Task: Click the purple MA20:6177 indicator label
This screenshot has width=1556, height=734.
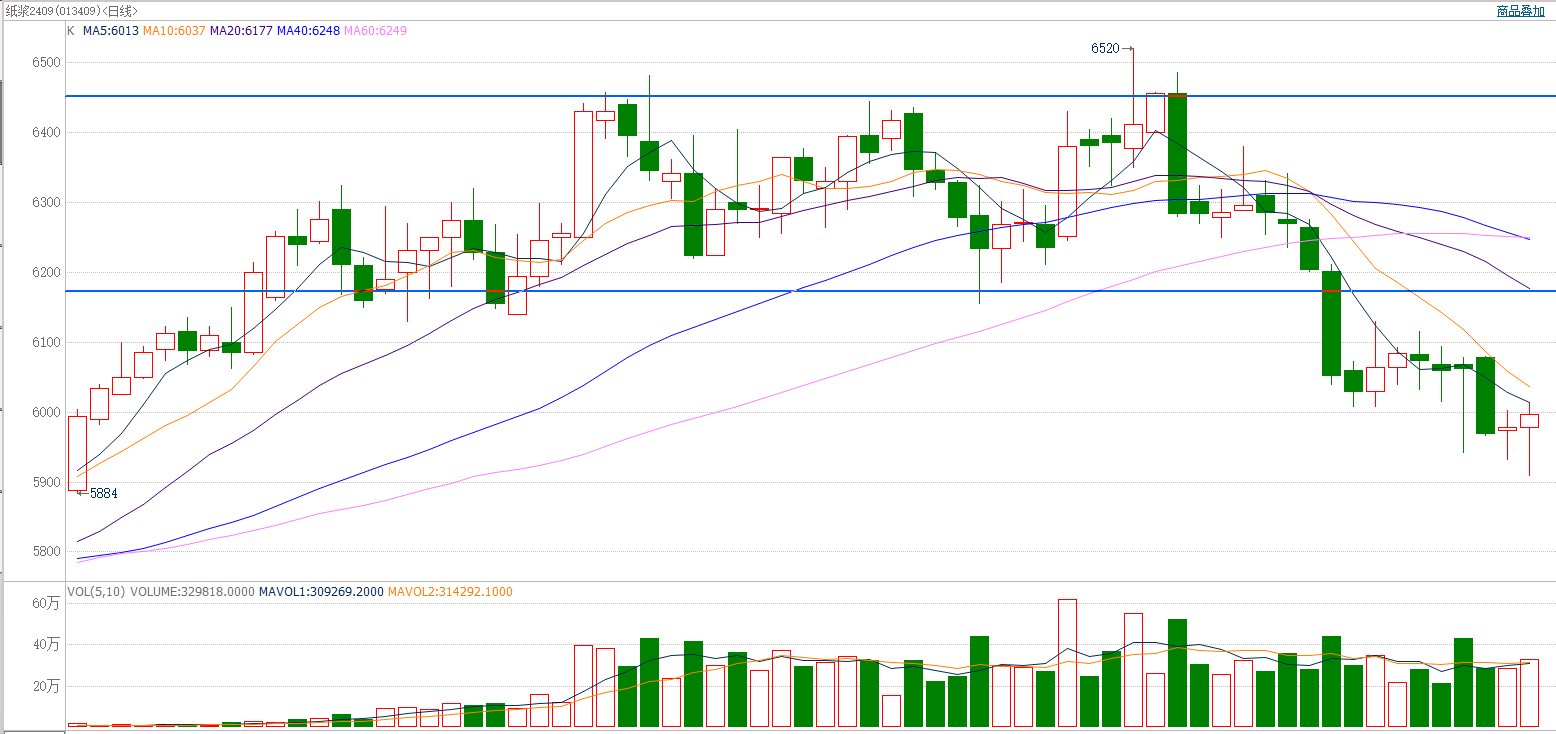Action: (241, 31)
